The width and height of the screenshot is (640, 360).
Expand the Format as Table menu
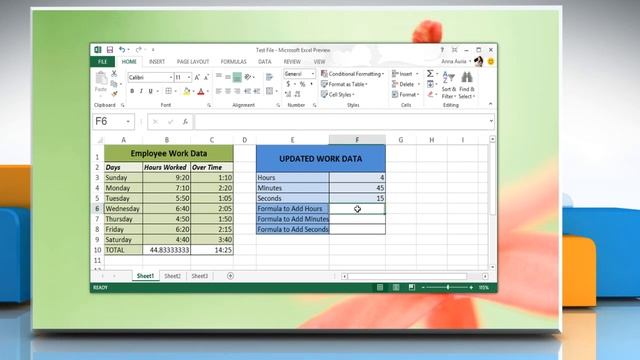point(344,84)
